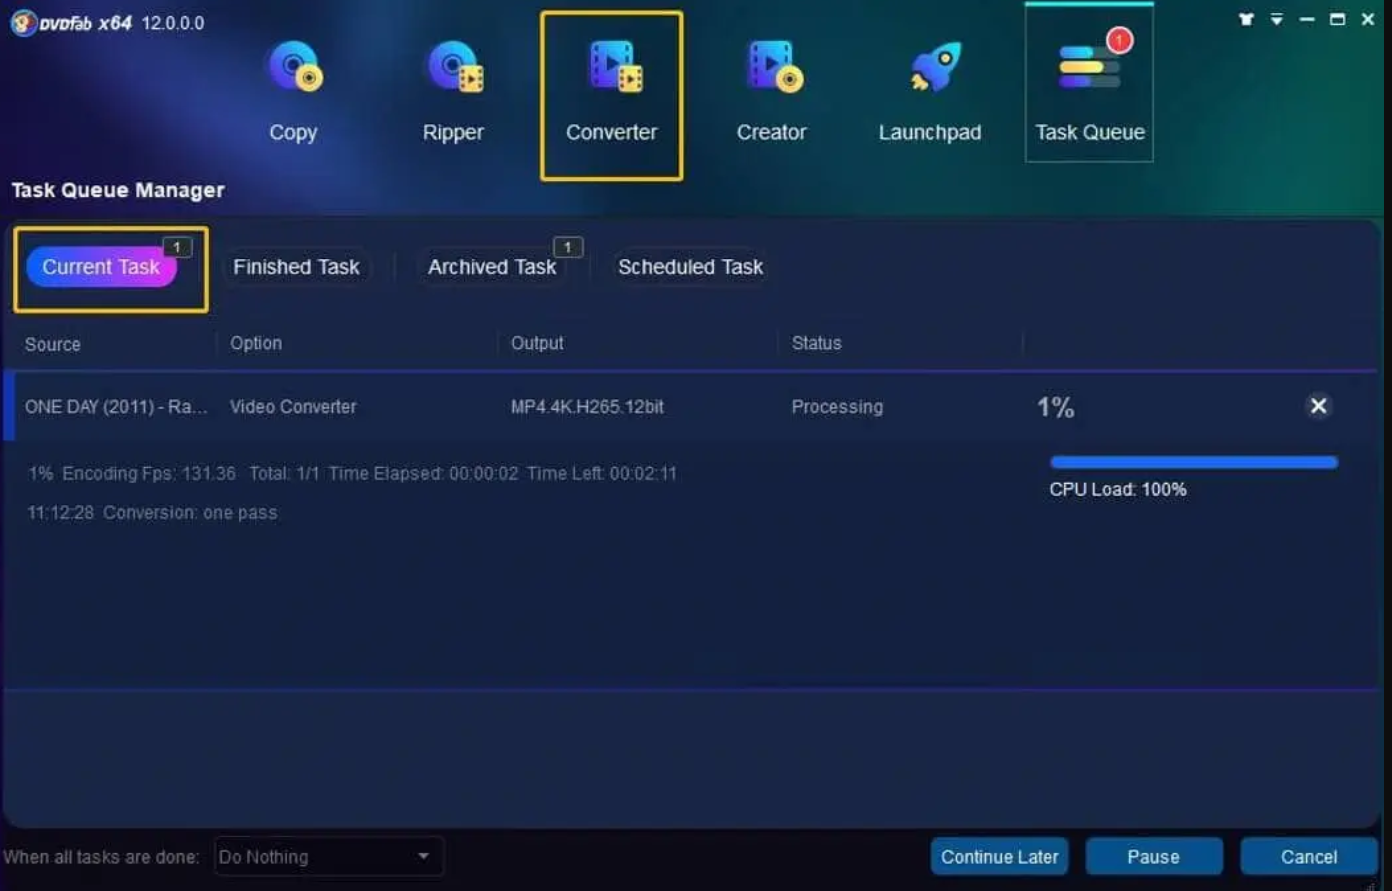Open the Creator module icon

(x=772, y=68)
